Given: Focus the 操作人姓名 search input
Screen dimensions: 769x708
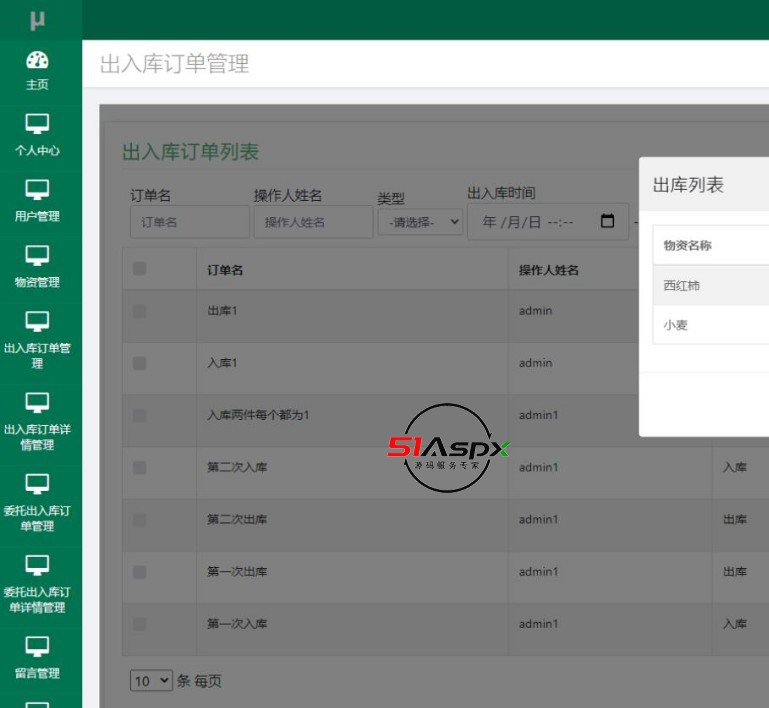Looking at the screenshot, I should pyautogui.click(x=313, y=222).
